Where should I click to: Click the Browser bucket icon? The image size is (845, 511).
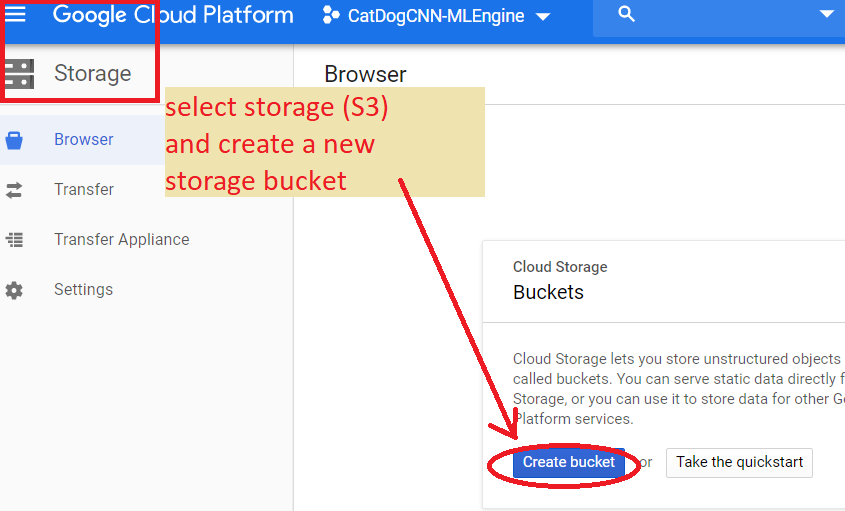click(14, 140)
